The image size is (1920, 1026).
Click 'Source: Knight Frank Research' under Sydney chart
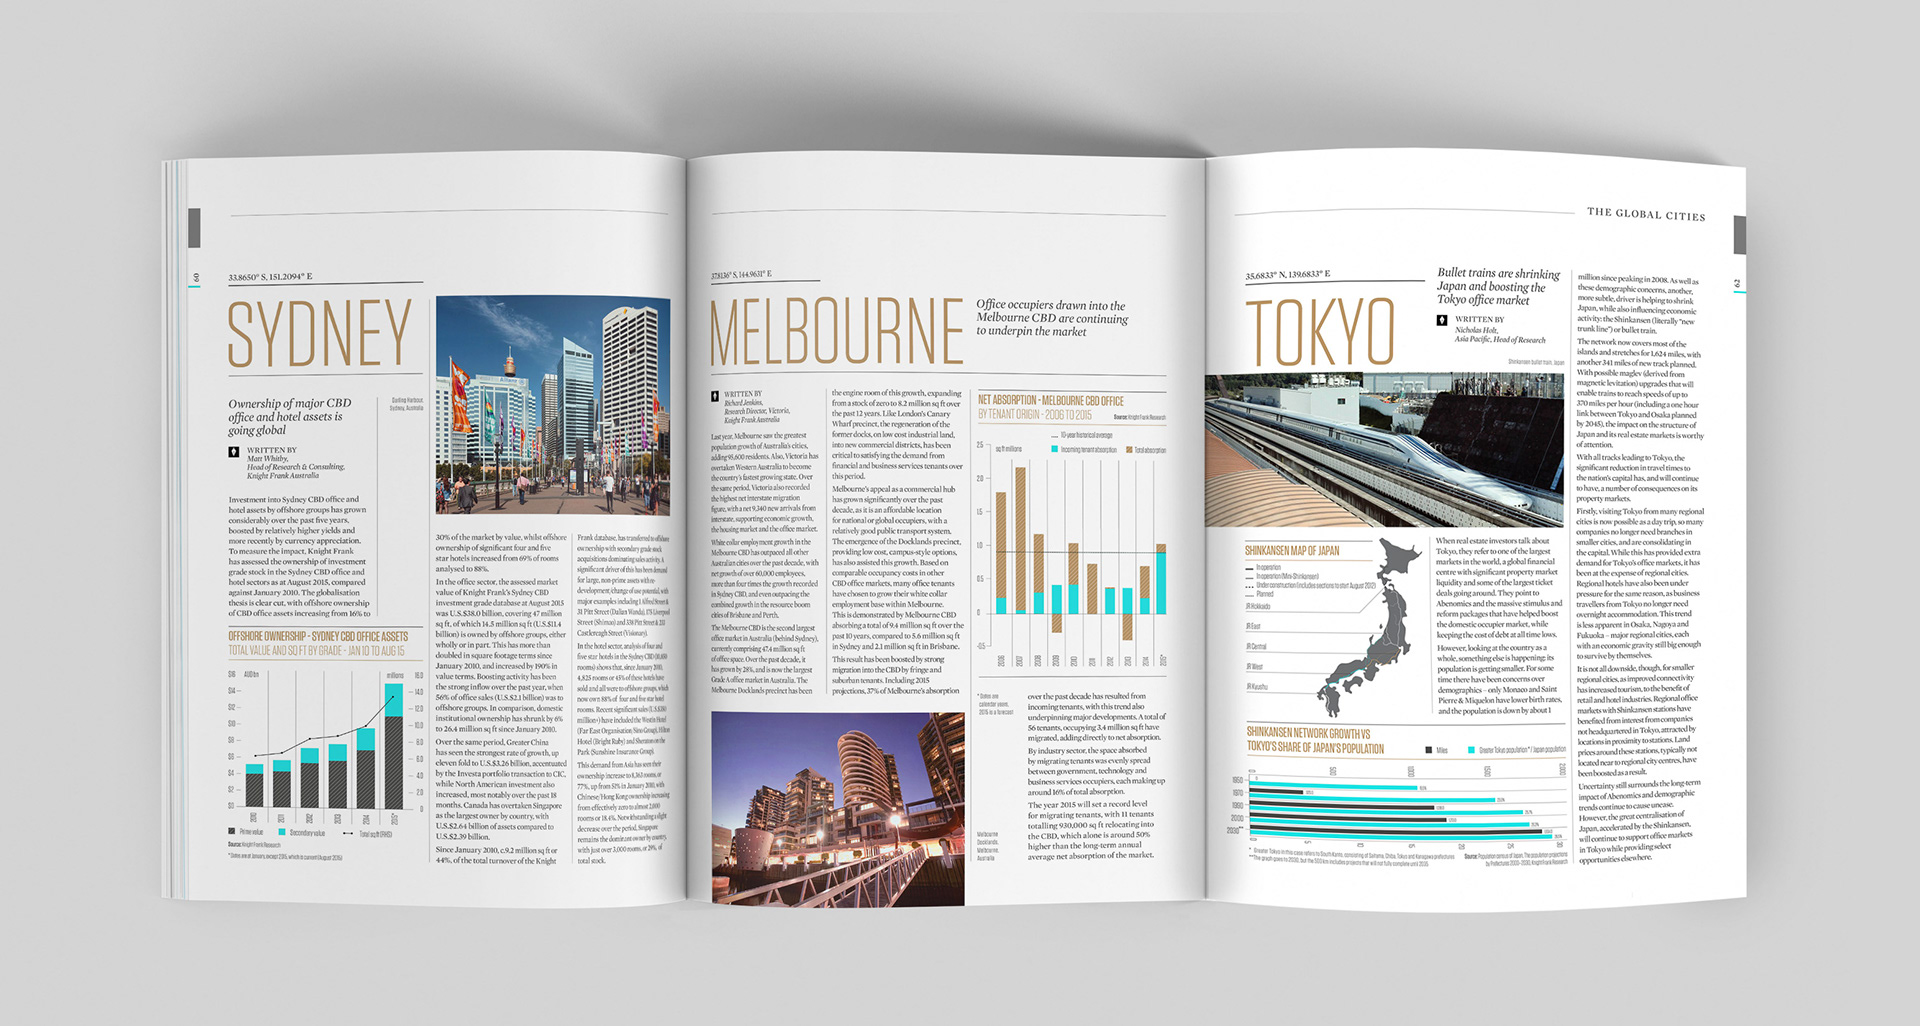point(254,845)
